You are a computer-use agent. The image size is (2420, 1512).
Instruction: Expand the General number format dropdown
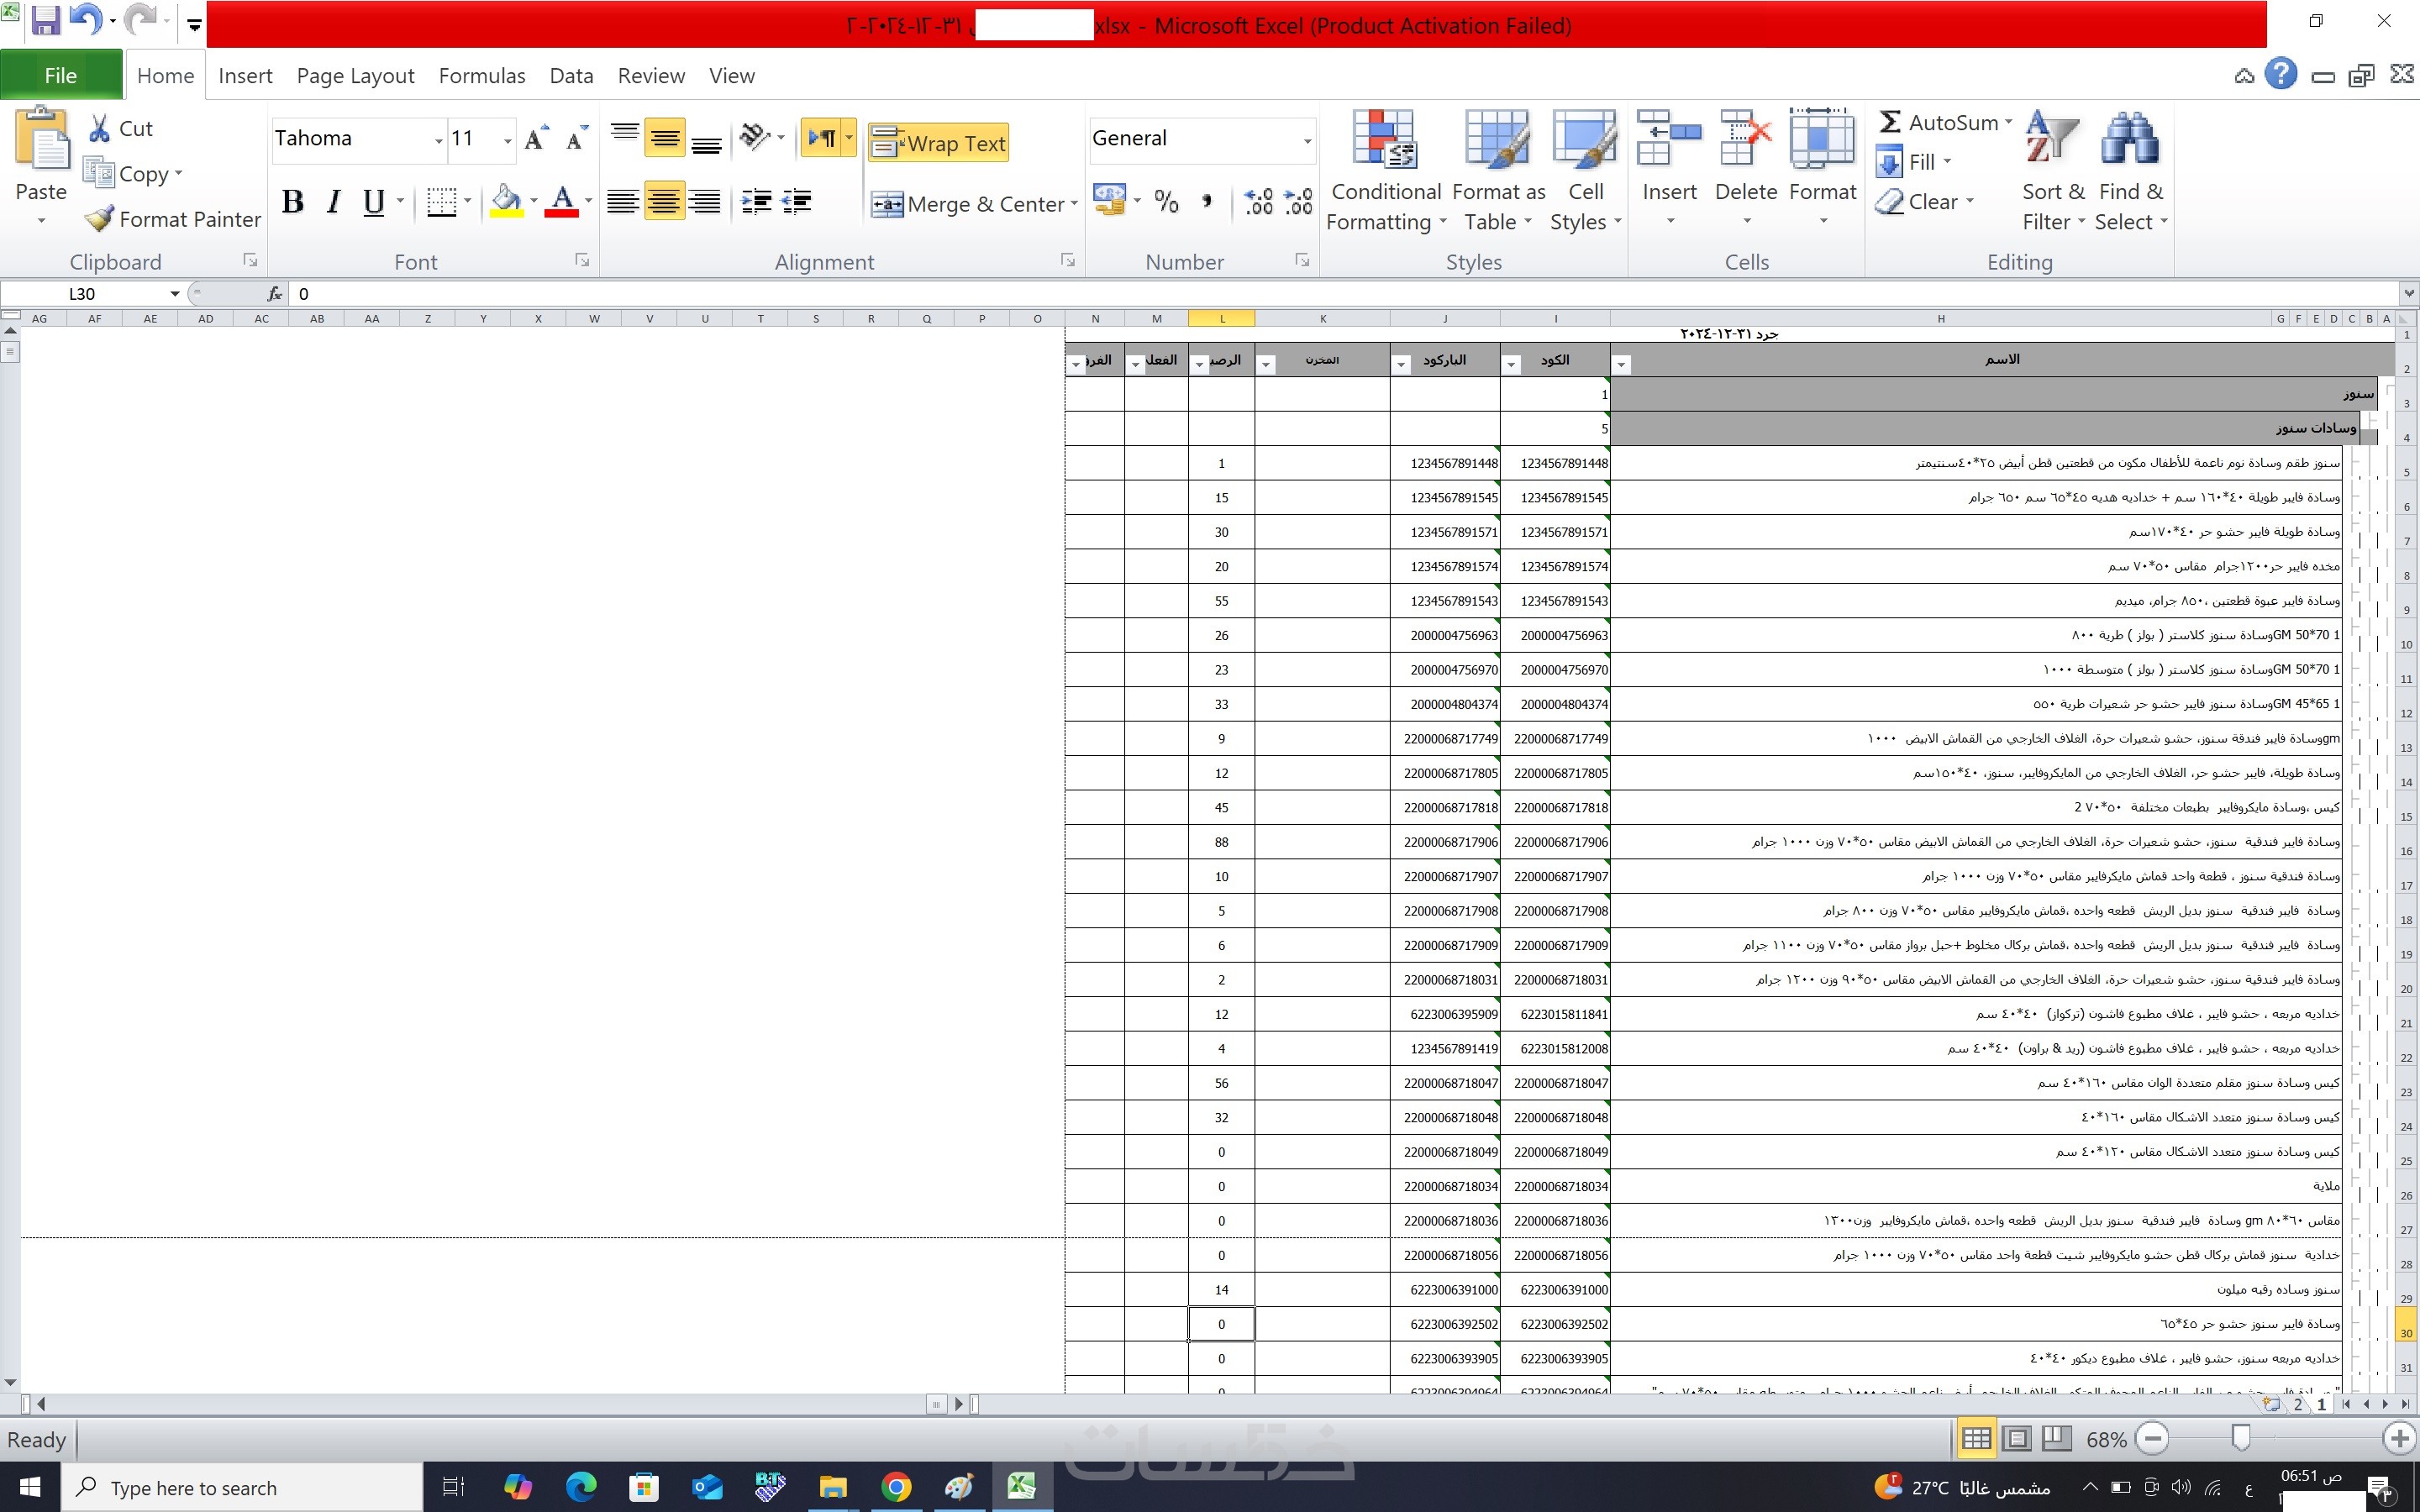(1306, 141)
